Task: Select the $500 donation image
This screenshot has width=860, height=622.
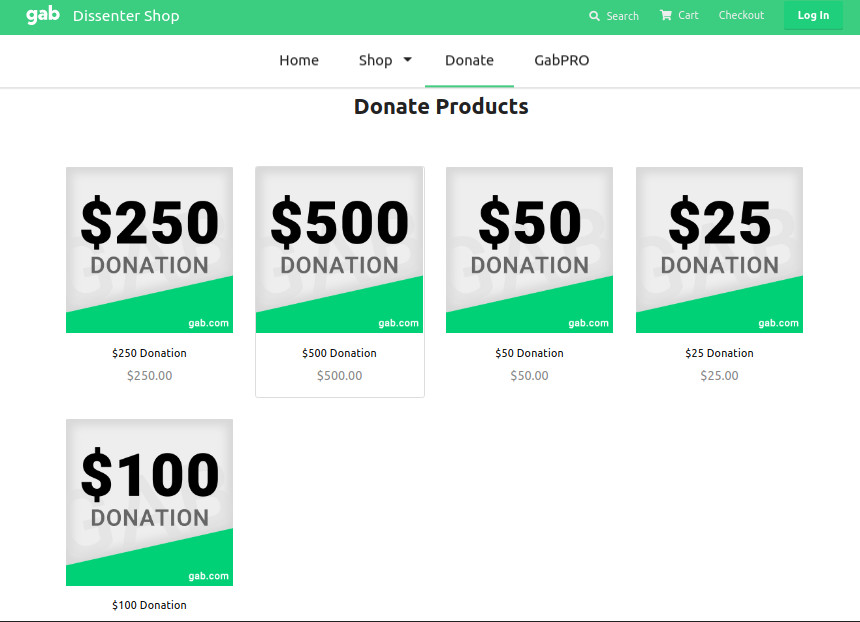Action: [x=340, y=250]
